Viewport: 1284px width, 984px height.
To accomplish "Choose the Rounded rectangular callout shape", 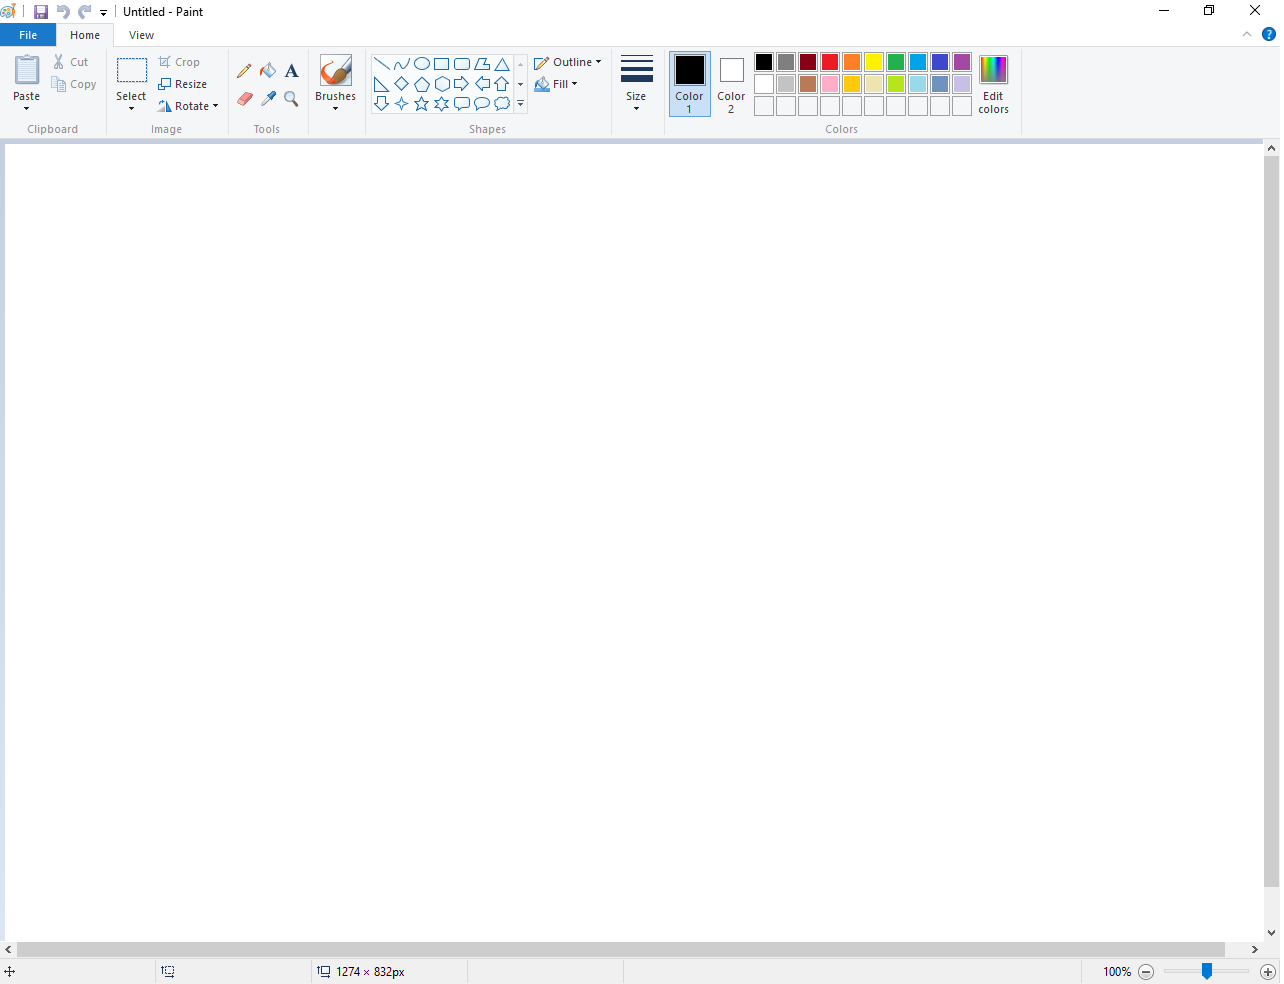I will (462, 104).
